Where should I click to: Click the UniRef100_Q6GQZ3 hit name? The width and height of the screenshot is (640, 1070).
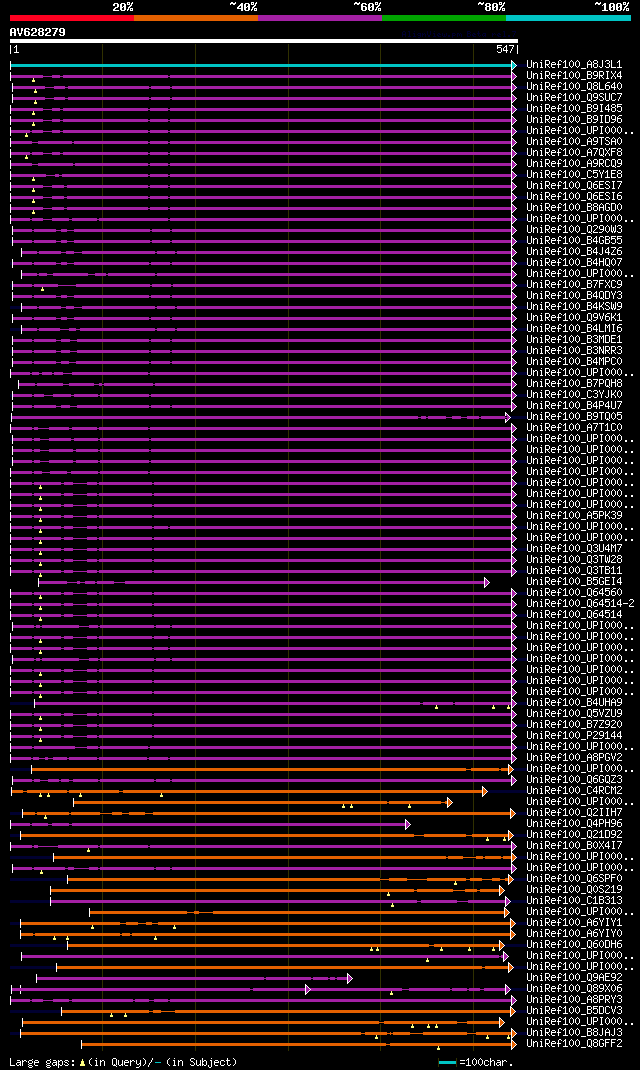click(574, 780)
